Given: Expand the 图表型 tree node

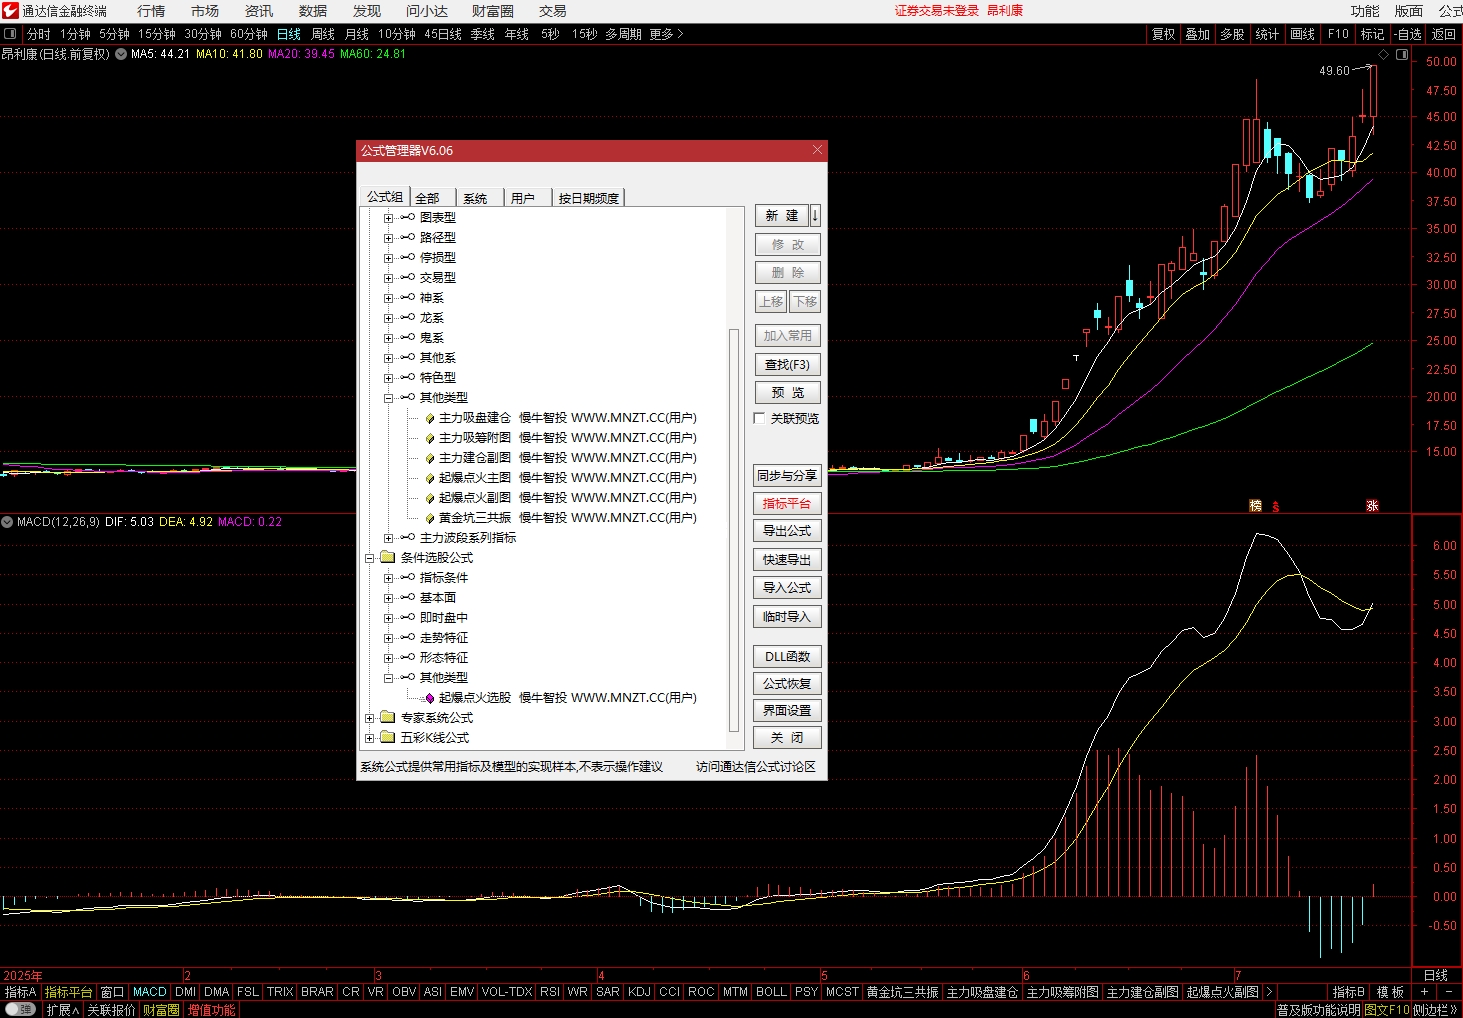Looking at the screenshot, I should pyautogui.click(x=389, y=218).
